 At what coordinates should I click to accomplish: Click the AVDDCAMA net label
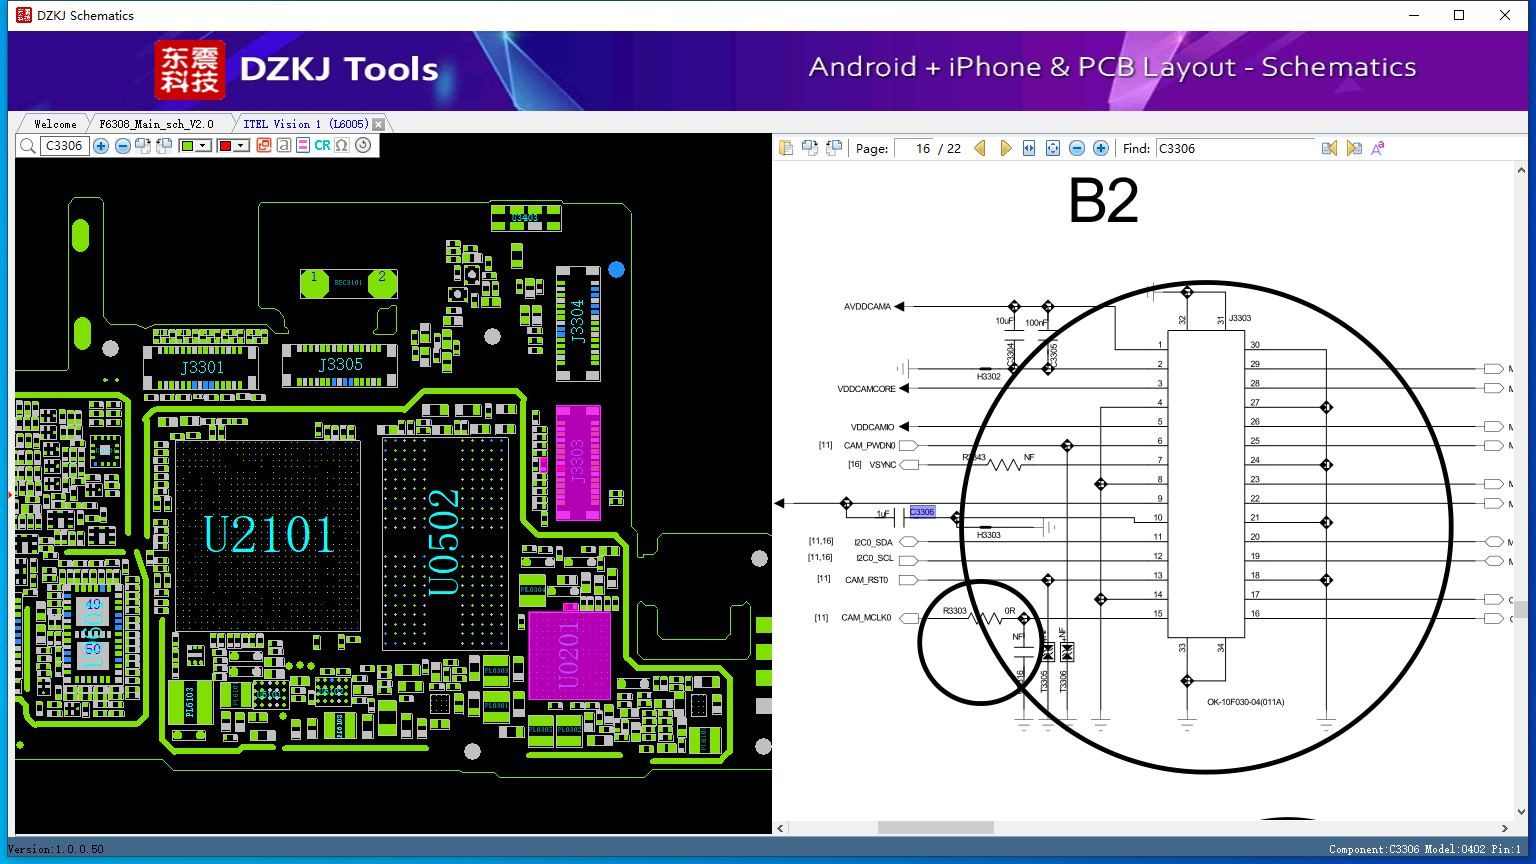click(x=867, y=307)
